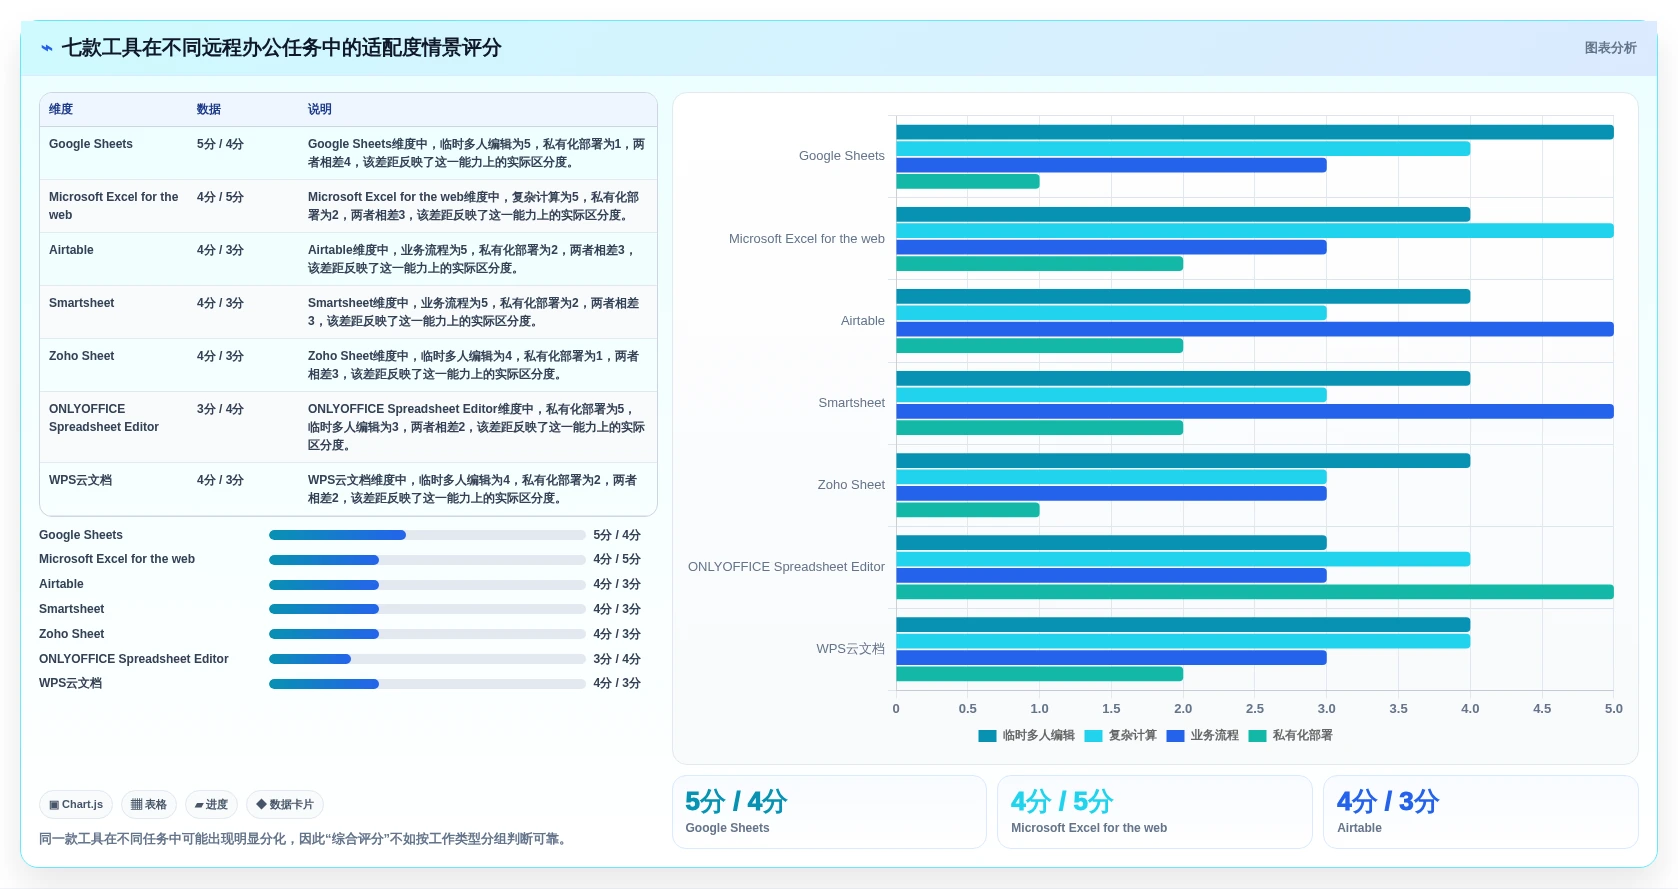Select the 进度 tag chip
The height and width of the screenshot is (889, 1678).
(211, 804)
